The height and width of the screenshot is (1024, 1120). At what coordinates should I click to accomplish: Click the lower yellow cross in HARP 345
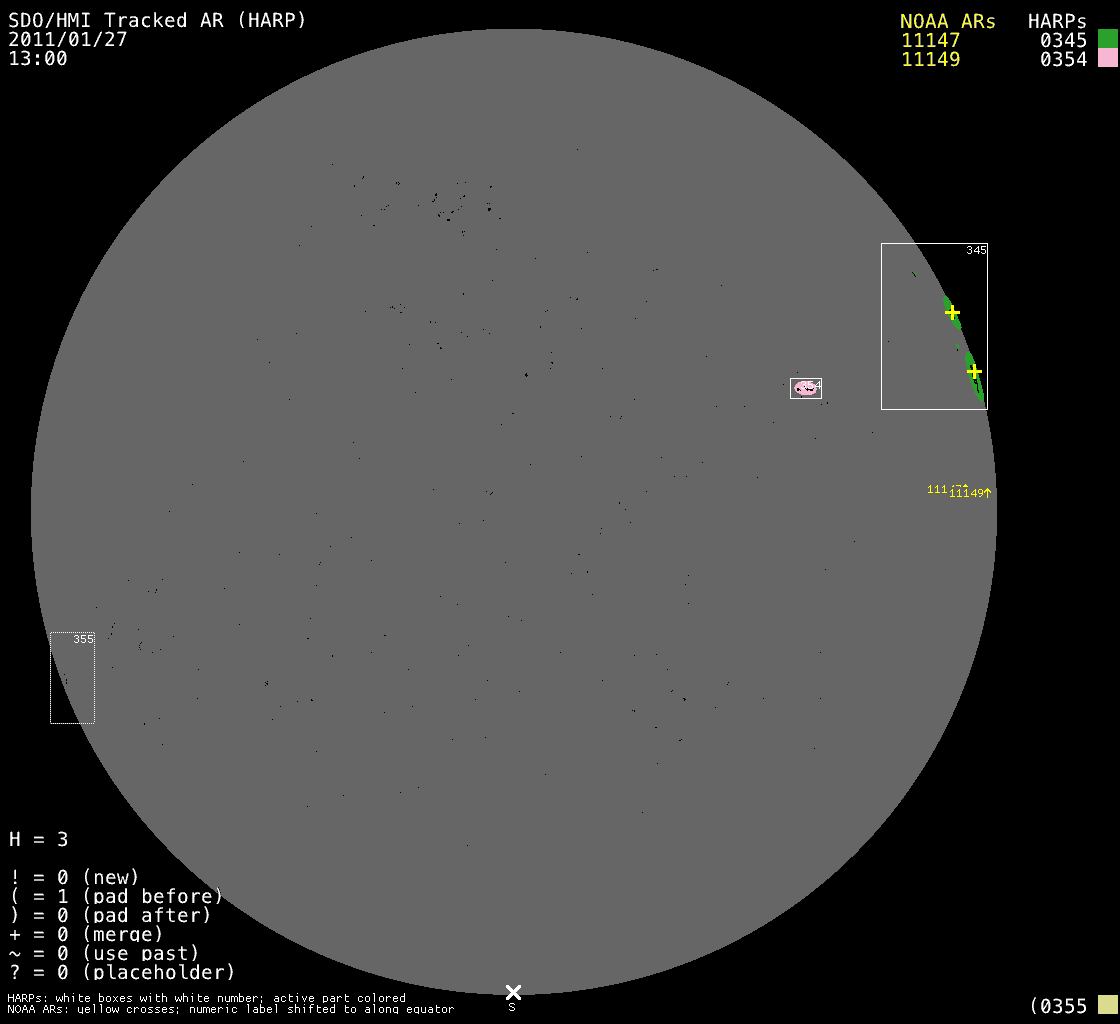pyautogui.click(x=974, y=372)
